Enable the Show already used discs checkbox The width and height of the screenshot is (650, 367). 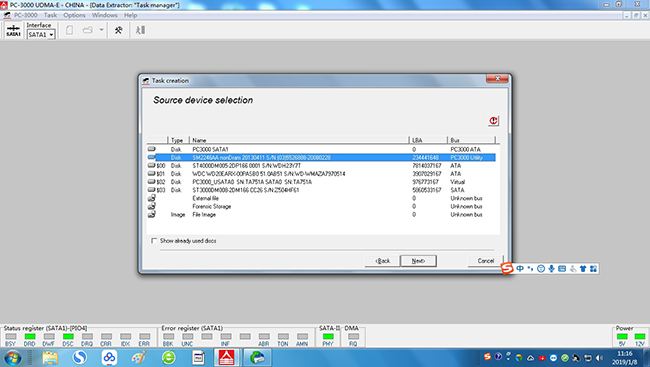(x=154, y=241)
